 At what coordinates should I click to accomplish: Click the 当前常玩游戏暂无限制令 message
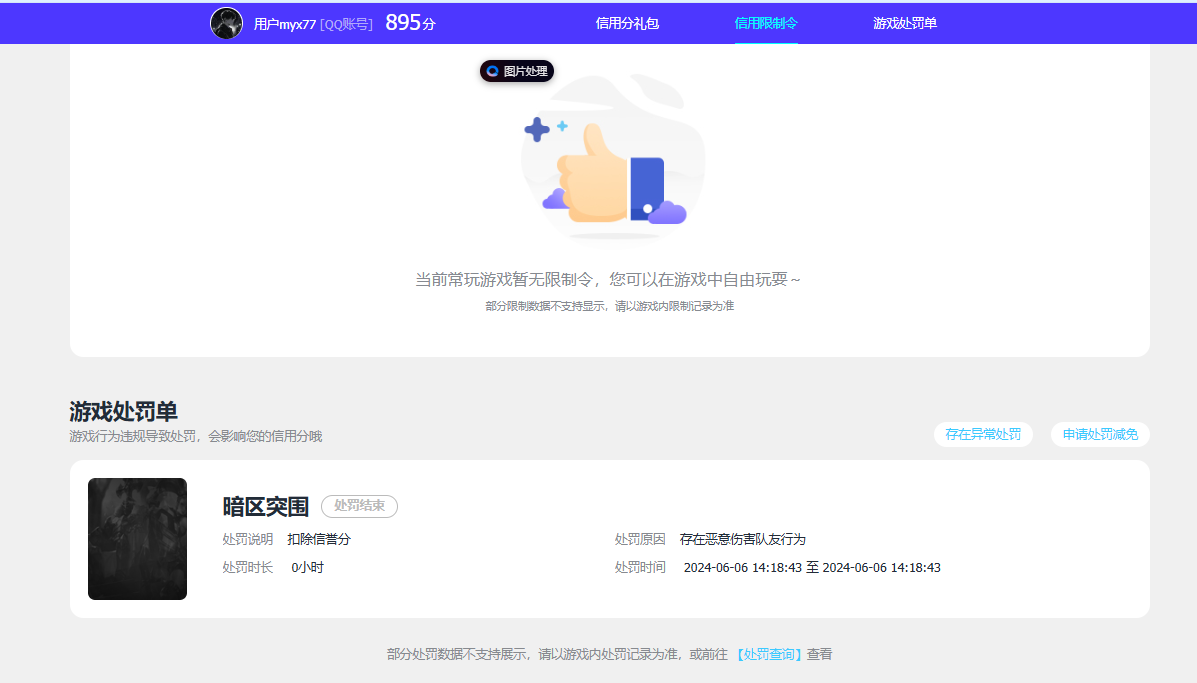608,280
